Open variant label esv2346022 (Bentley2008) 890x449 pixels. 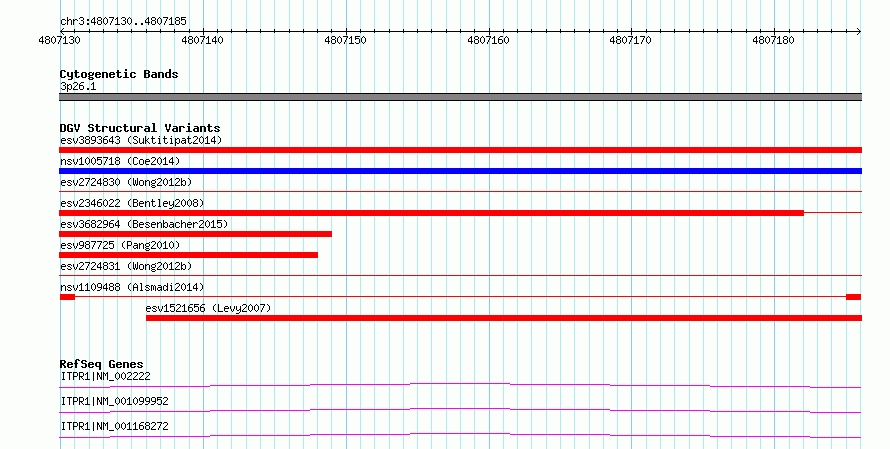click(x=132, y=203)
